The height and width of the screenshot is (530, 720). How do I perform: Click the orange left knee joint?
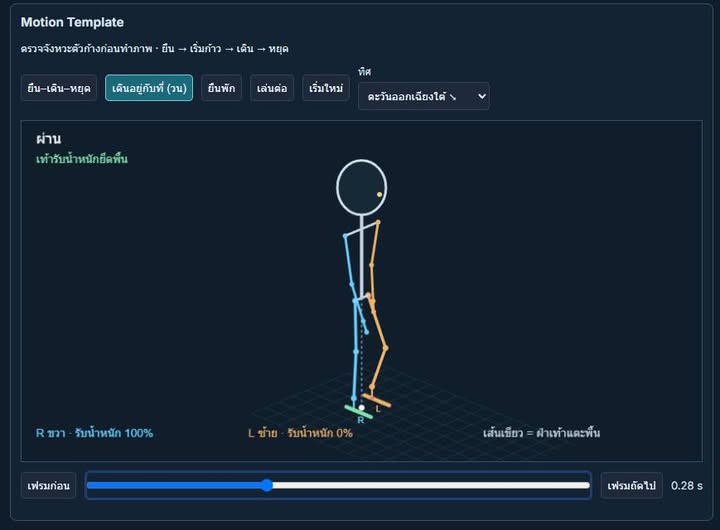pyautogui.click(x=385, y=348)
